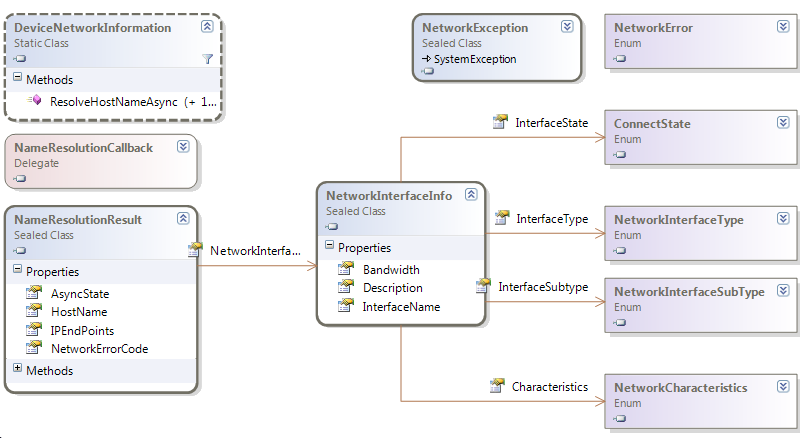Click the comment tag icon in NetworkCharacteristics
The width and height of the screenshot is (800, 438).
[x=620, y=419]
